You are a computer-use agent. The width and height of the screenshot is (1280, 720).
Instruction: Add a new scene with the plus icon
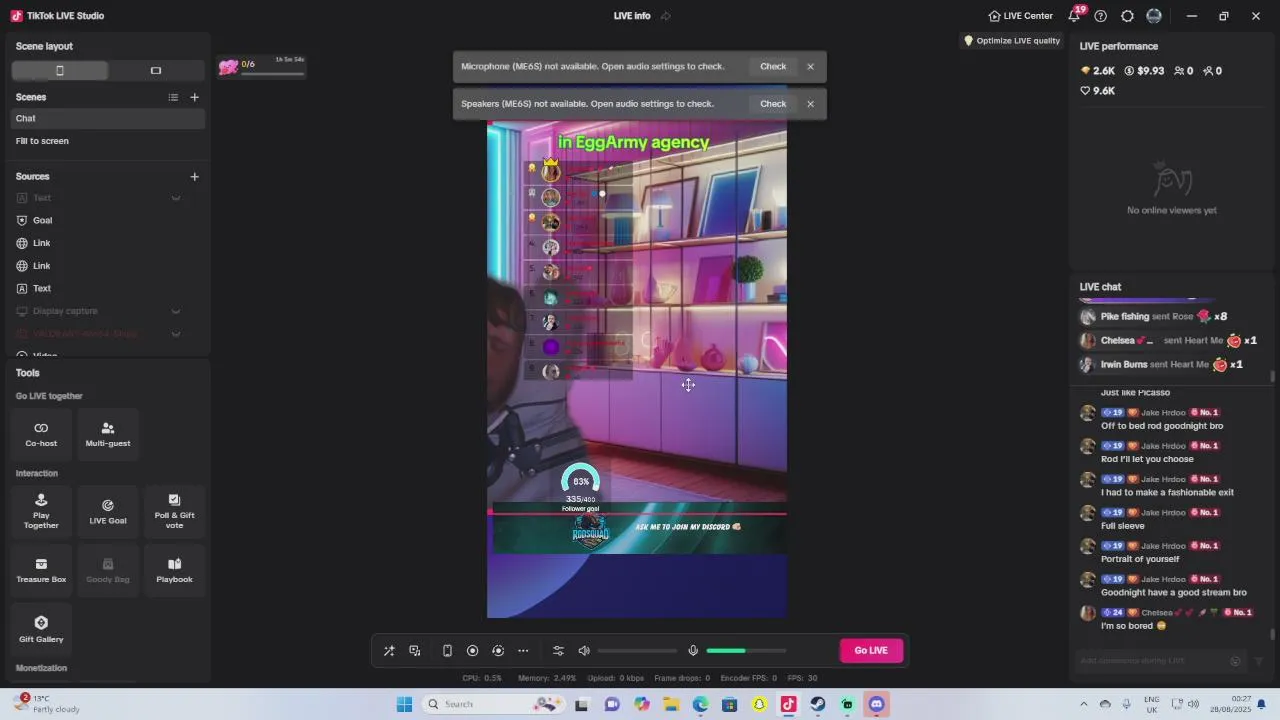(x=195, y=97)
